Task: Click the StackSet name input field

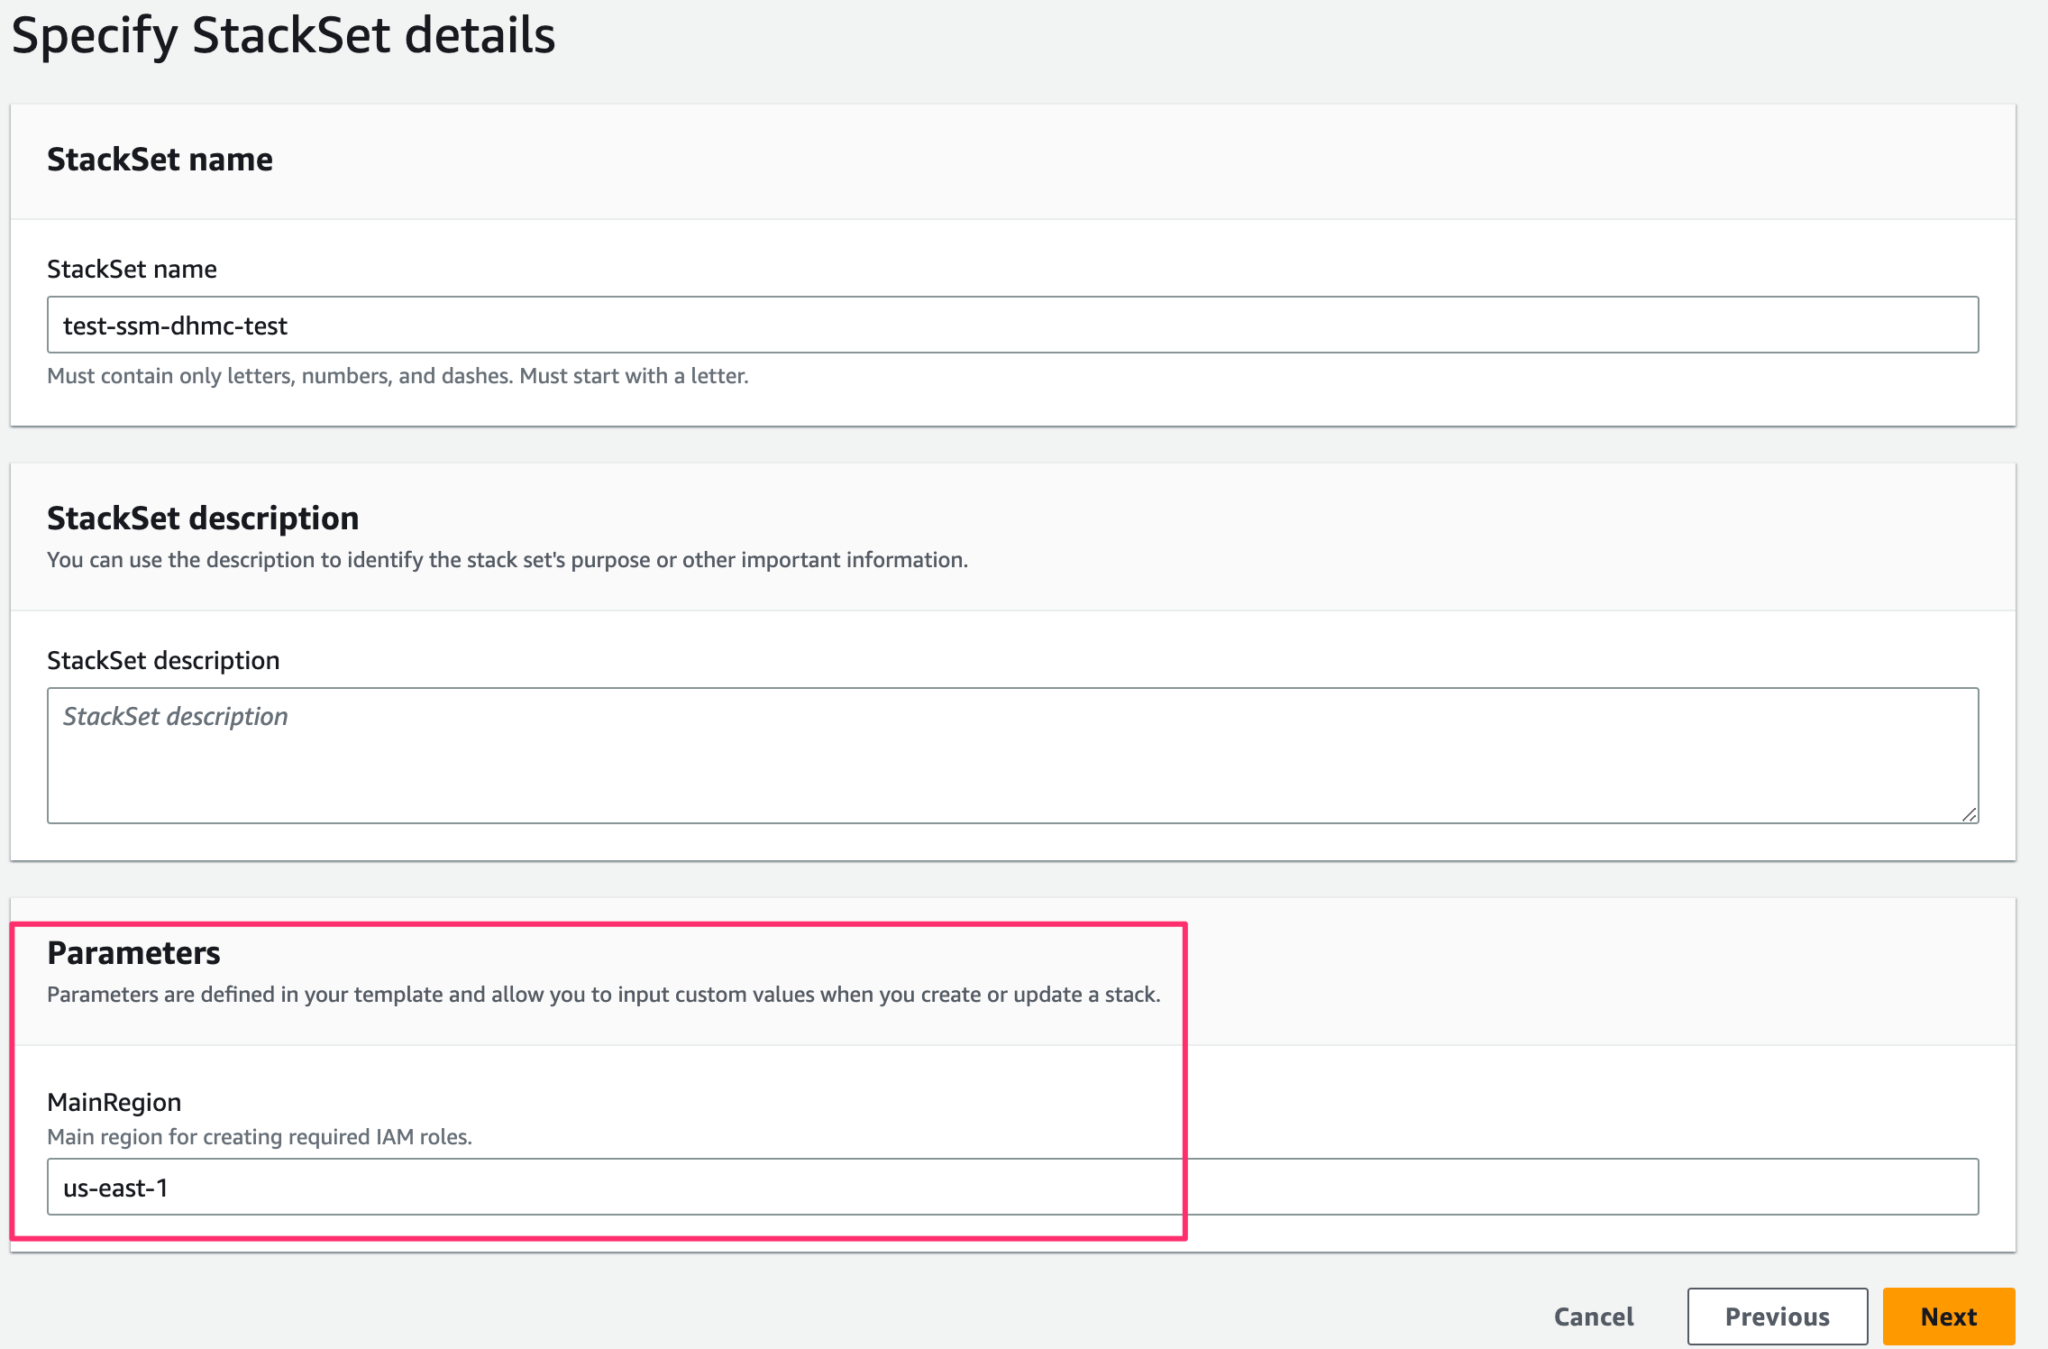Action: pos(1012,325)
